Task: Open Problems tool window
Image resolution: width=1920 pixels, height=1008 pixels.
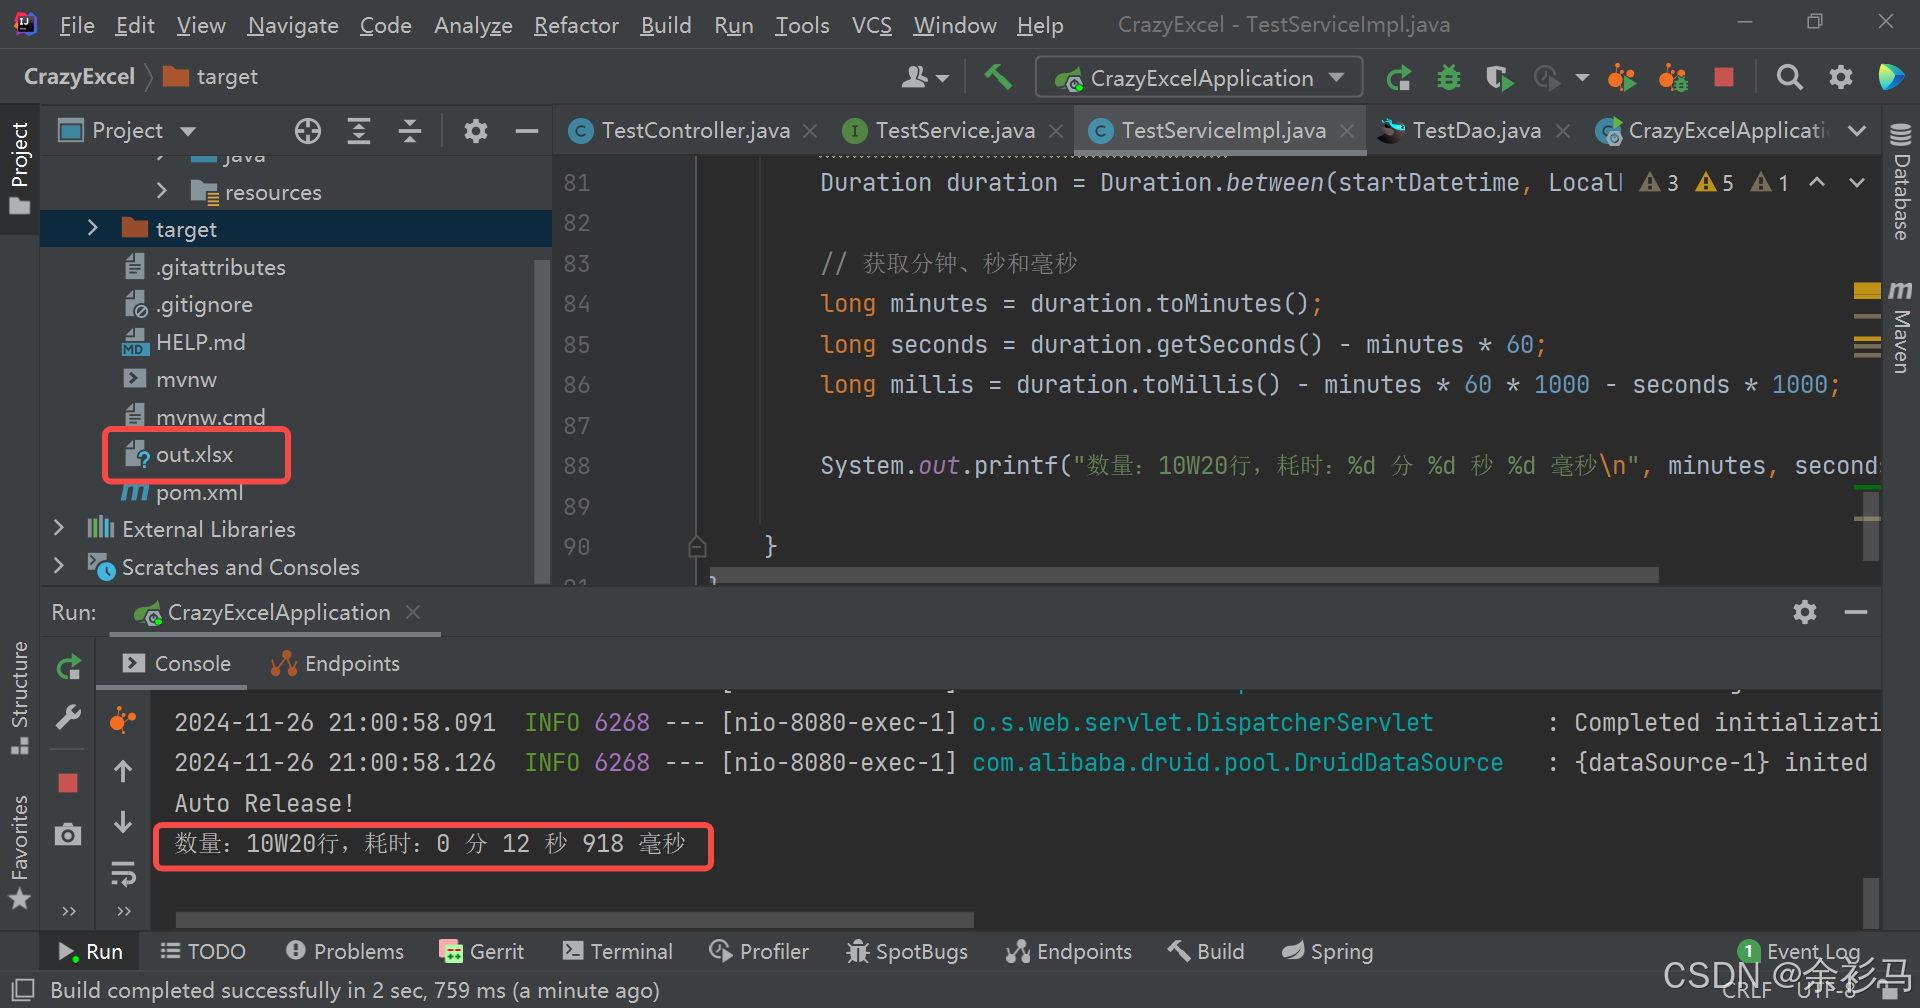Action: [345, 951]
